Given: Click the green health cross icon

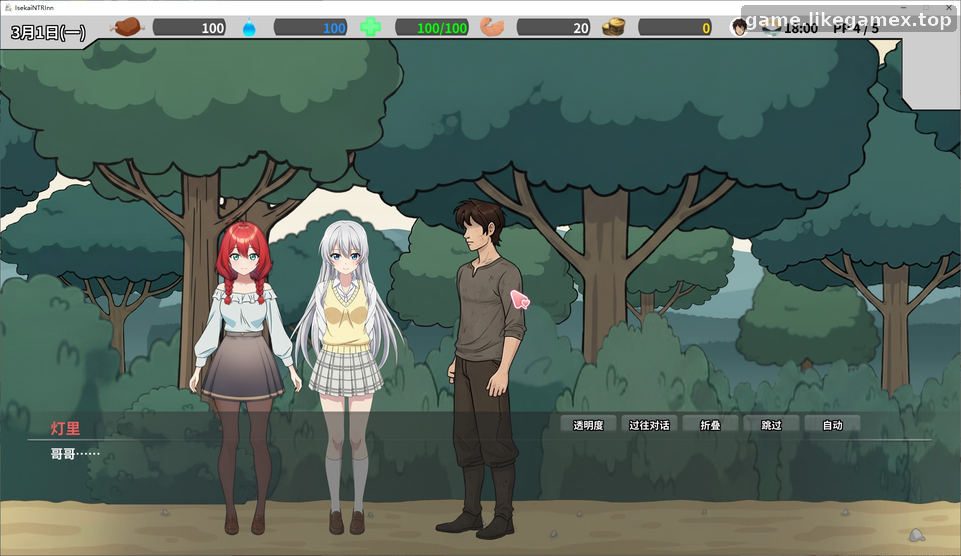Looking at the screenshot, I should tap(370, 27).
